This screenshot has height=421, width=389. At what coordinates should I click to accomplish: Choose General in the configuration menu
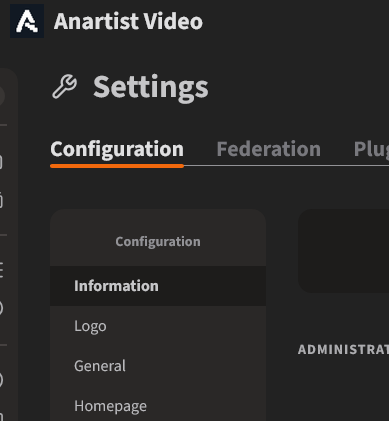tap(158, 366)
